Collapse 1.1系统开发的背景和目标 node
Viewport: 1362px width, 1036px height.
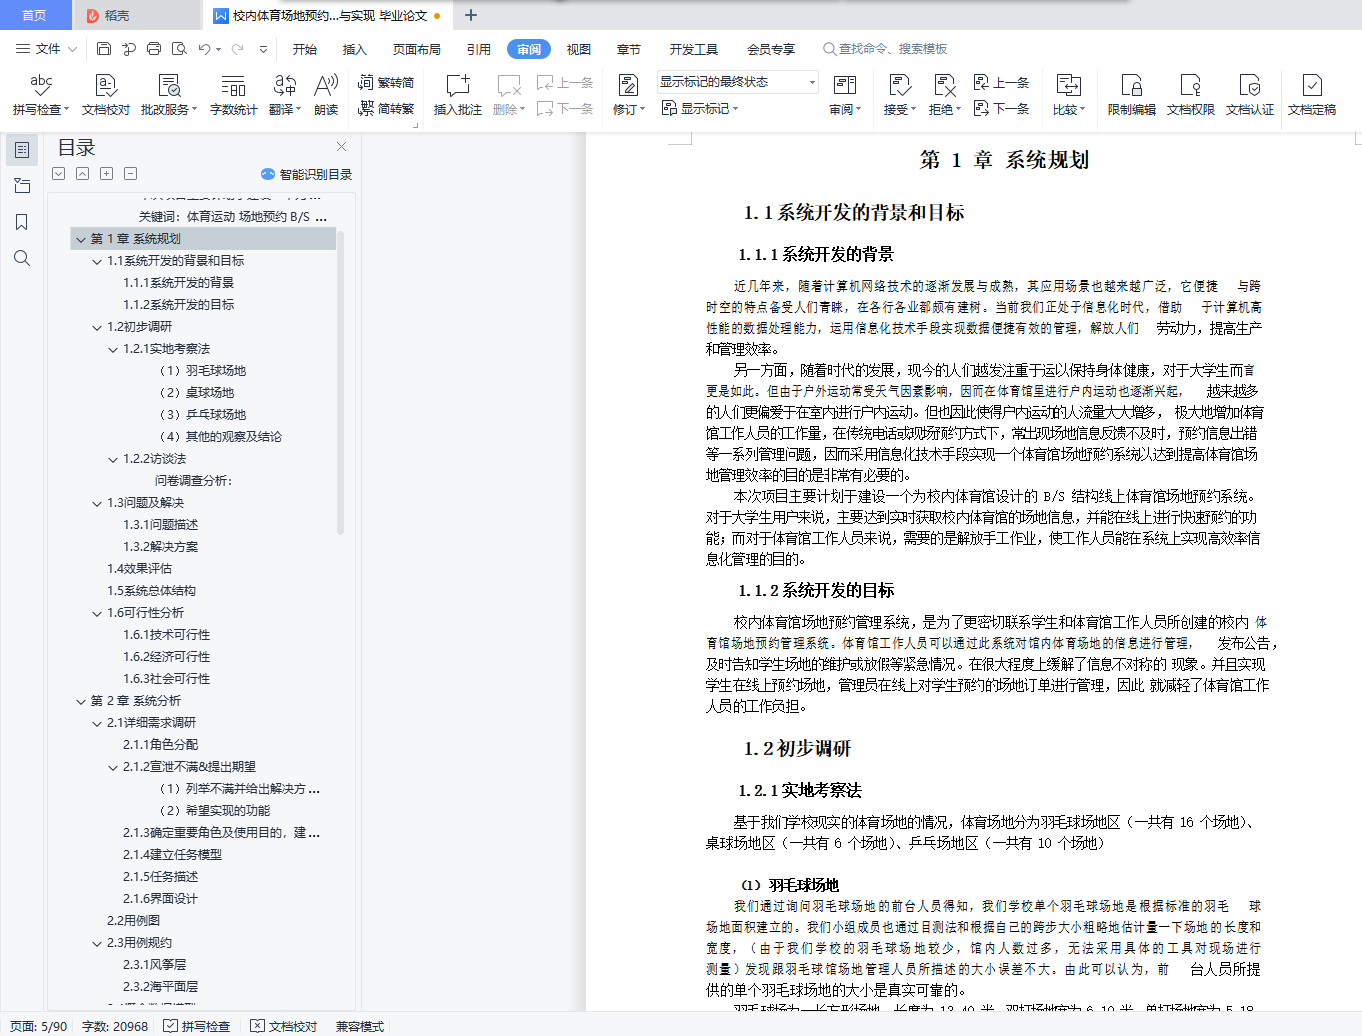click(x=97, y=261)
